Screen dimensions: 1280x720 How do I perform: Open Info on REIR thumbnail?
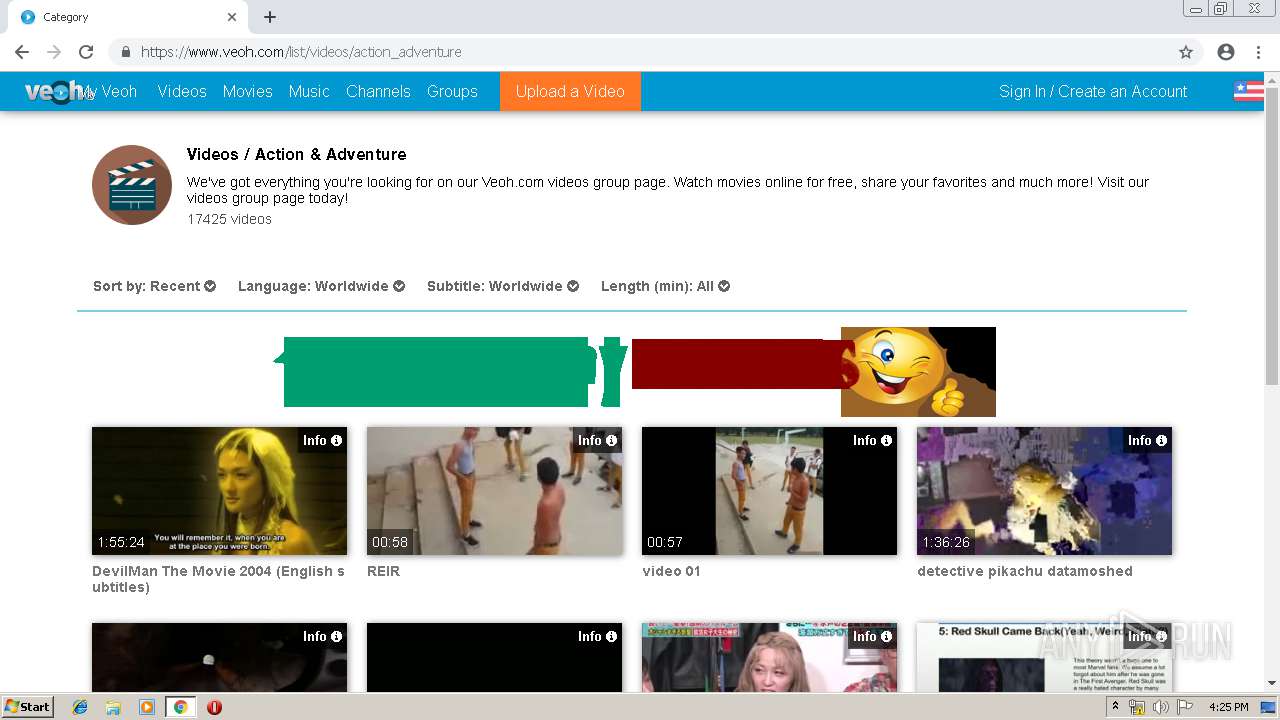pyautogui.click(x=597, y=440)
